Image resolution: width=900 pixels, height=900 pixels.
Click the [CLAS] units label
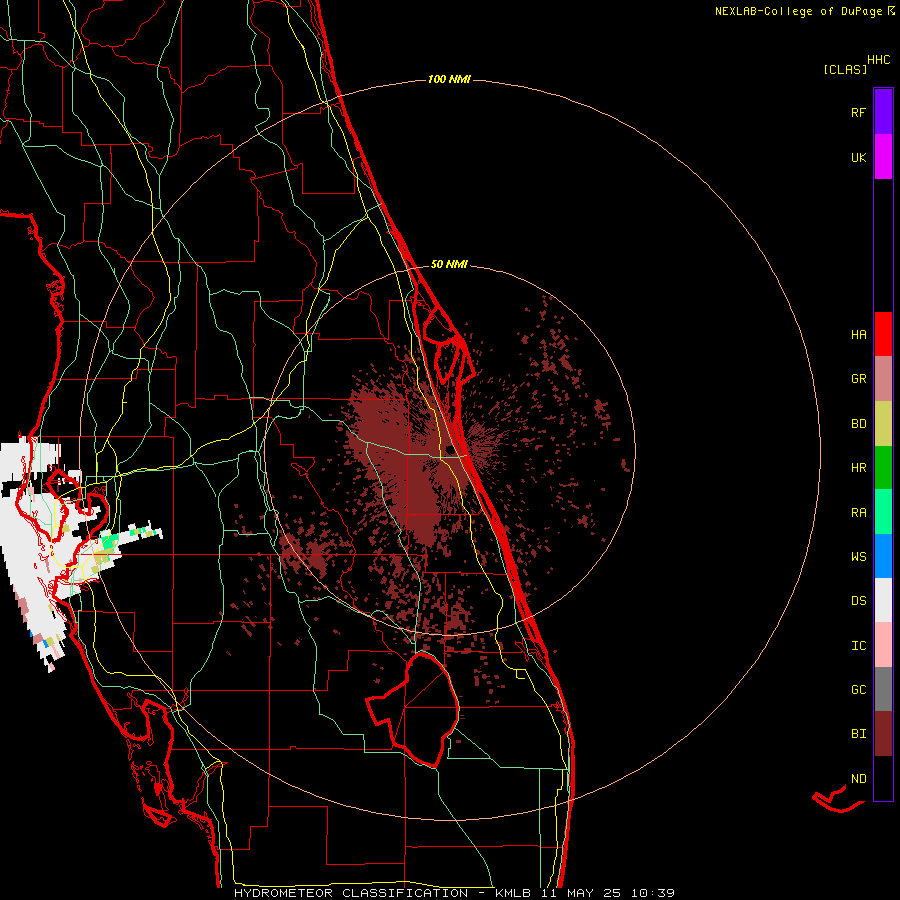point(845,69)
